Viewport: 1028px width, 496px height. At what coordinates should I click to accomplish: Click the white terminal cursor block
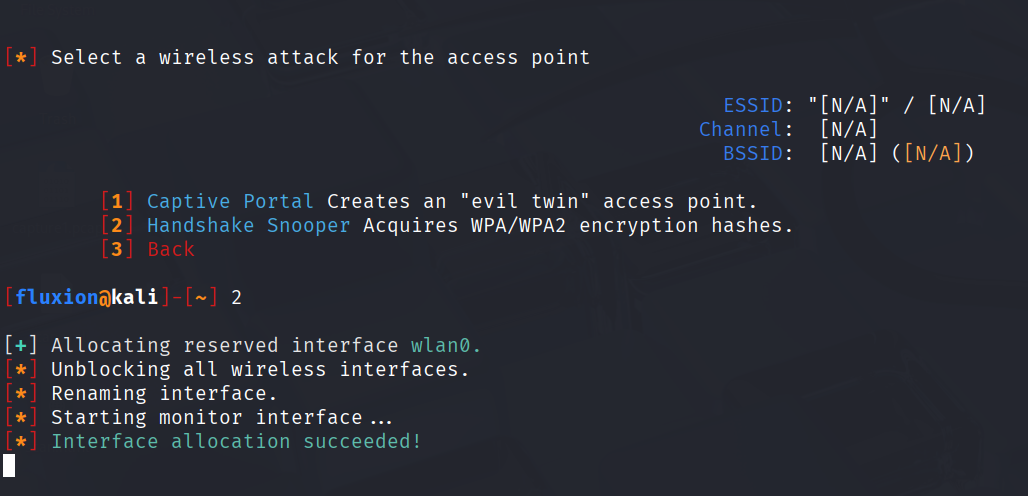(x=9, y=465)
